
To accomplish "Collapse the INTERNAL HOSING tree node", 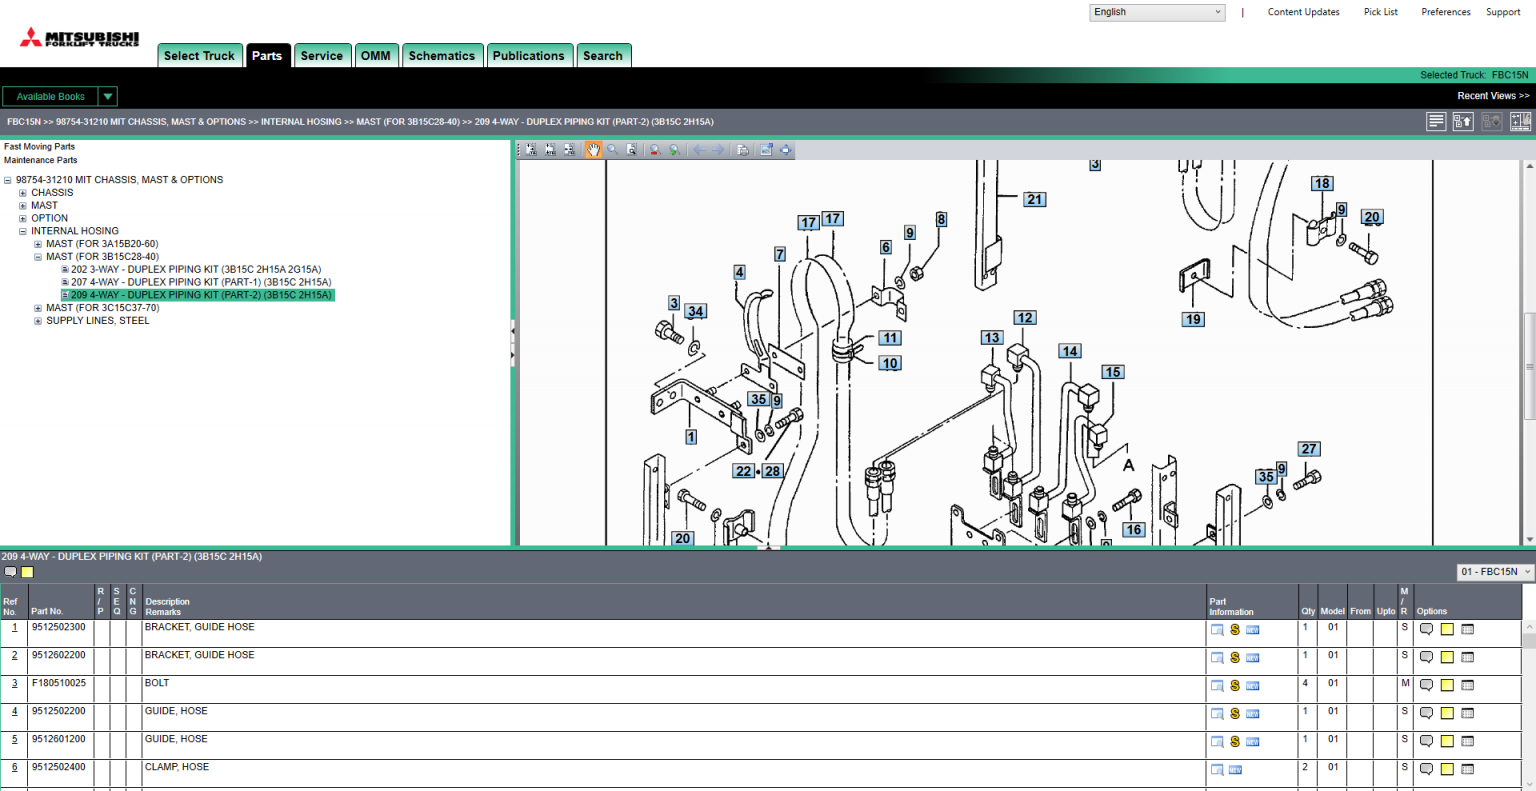I will click(23, 231).
